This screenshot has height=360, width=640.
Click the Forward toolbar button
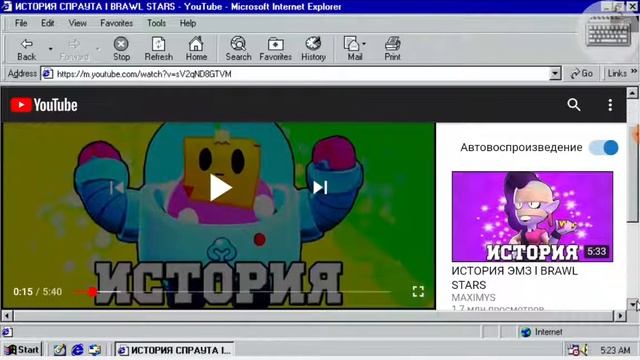(x=74, y=49)
